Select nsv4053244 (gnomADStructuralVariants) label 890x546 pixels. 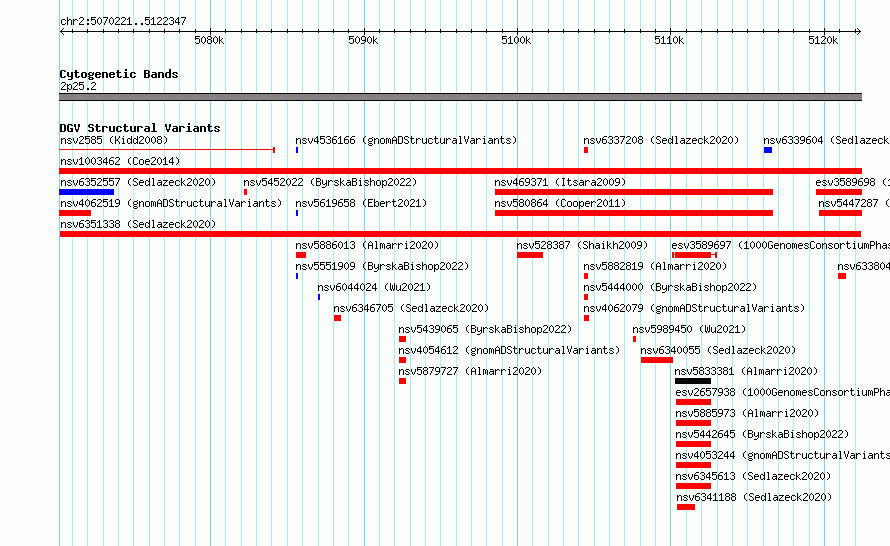pyautogui.click(x=782, y=455)
